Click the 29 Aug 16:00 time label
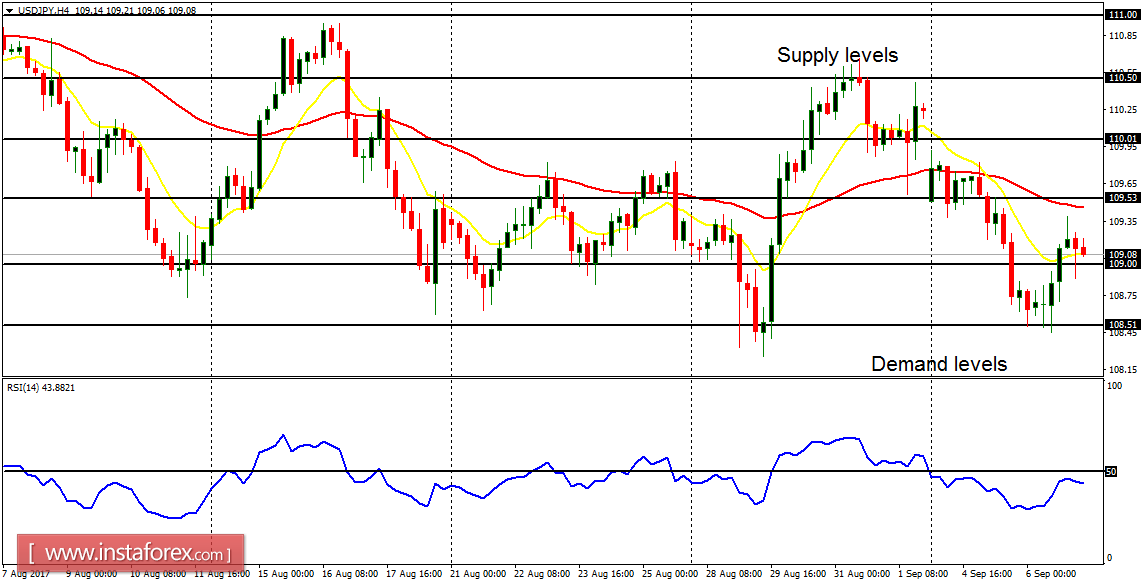Image resolution: width=1143 pixels, height=585 pixels. pos(797,574)
